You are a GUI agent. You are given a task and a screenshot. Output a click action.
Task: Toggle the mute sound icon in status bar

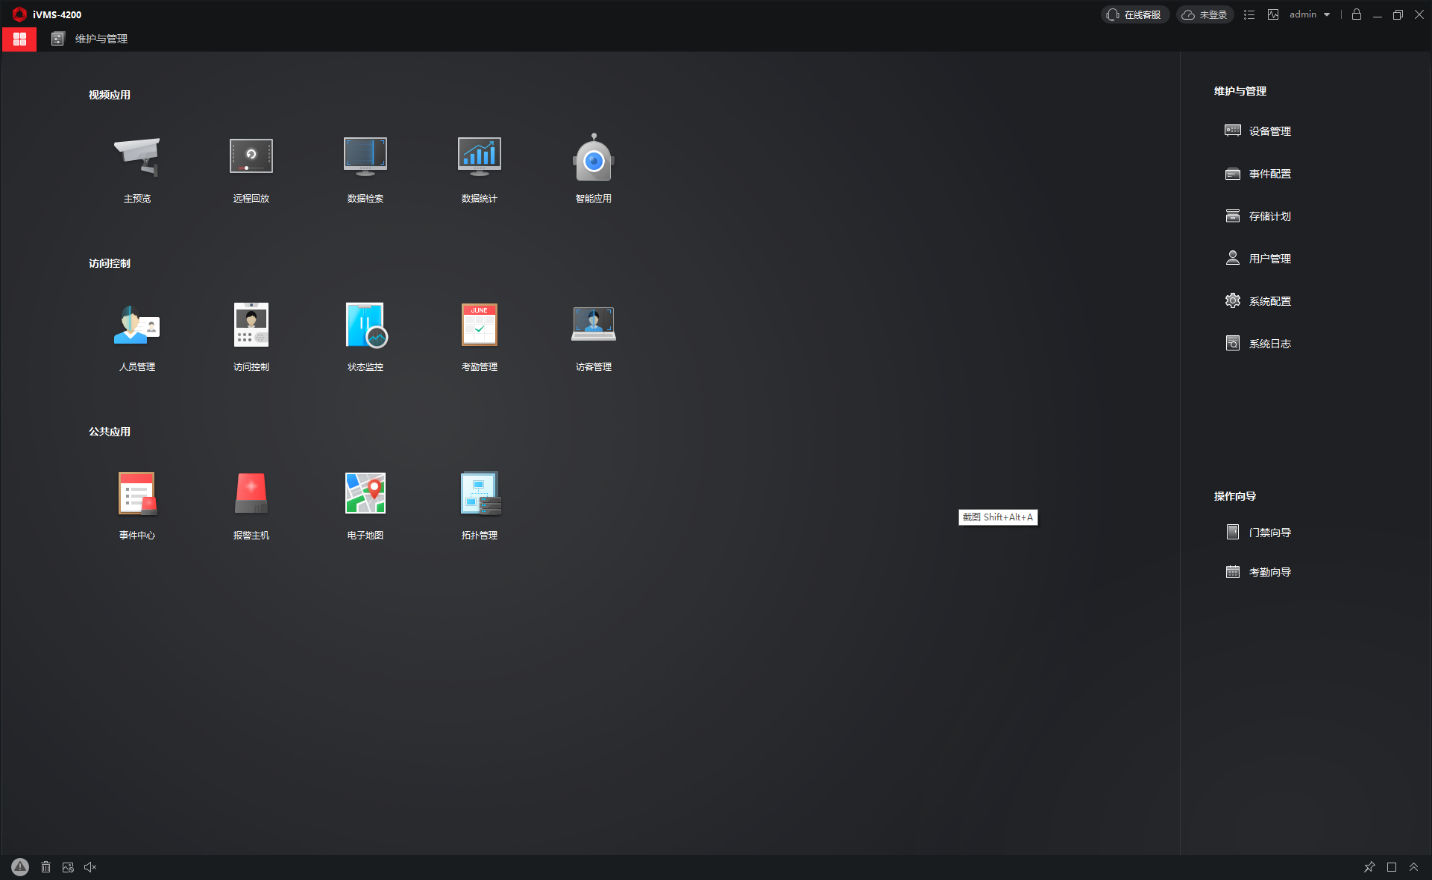coord(90,867)
